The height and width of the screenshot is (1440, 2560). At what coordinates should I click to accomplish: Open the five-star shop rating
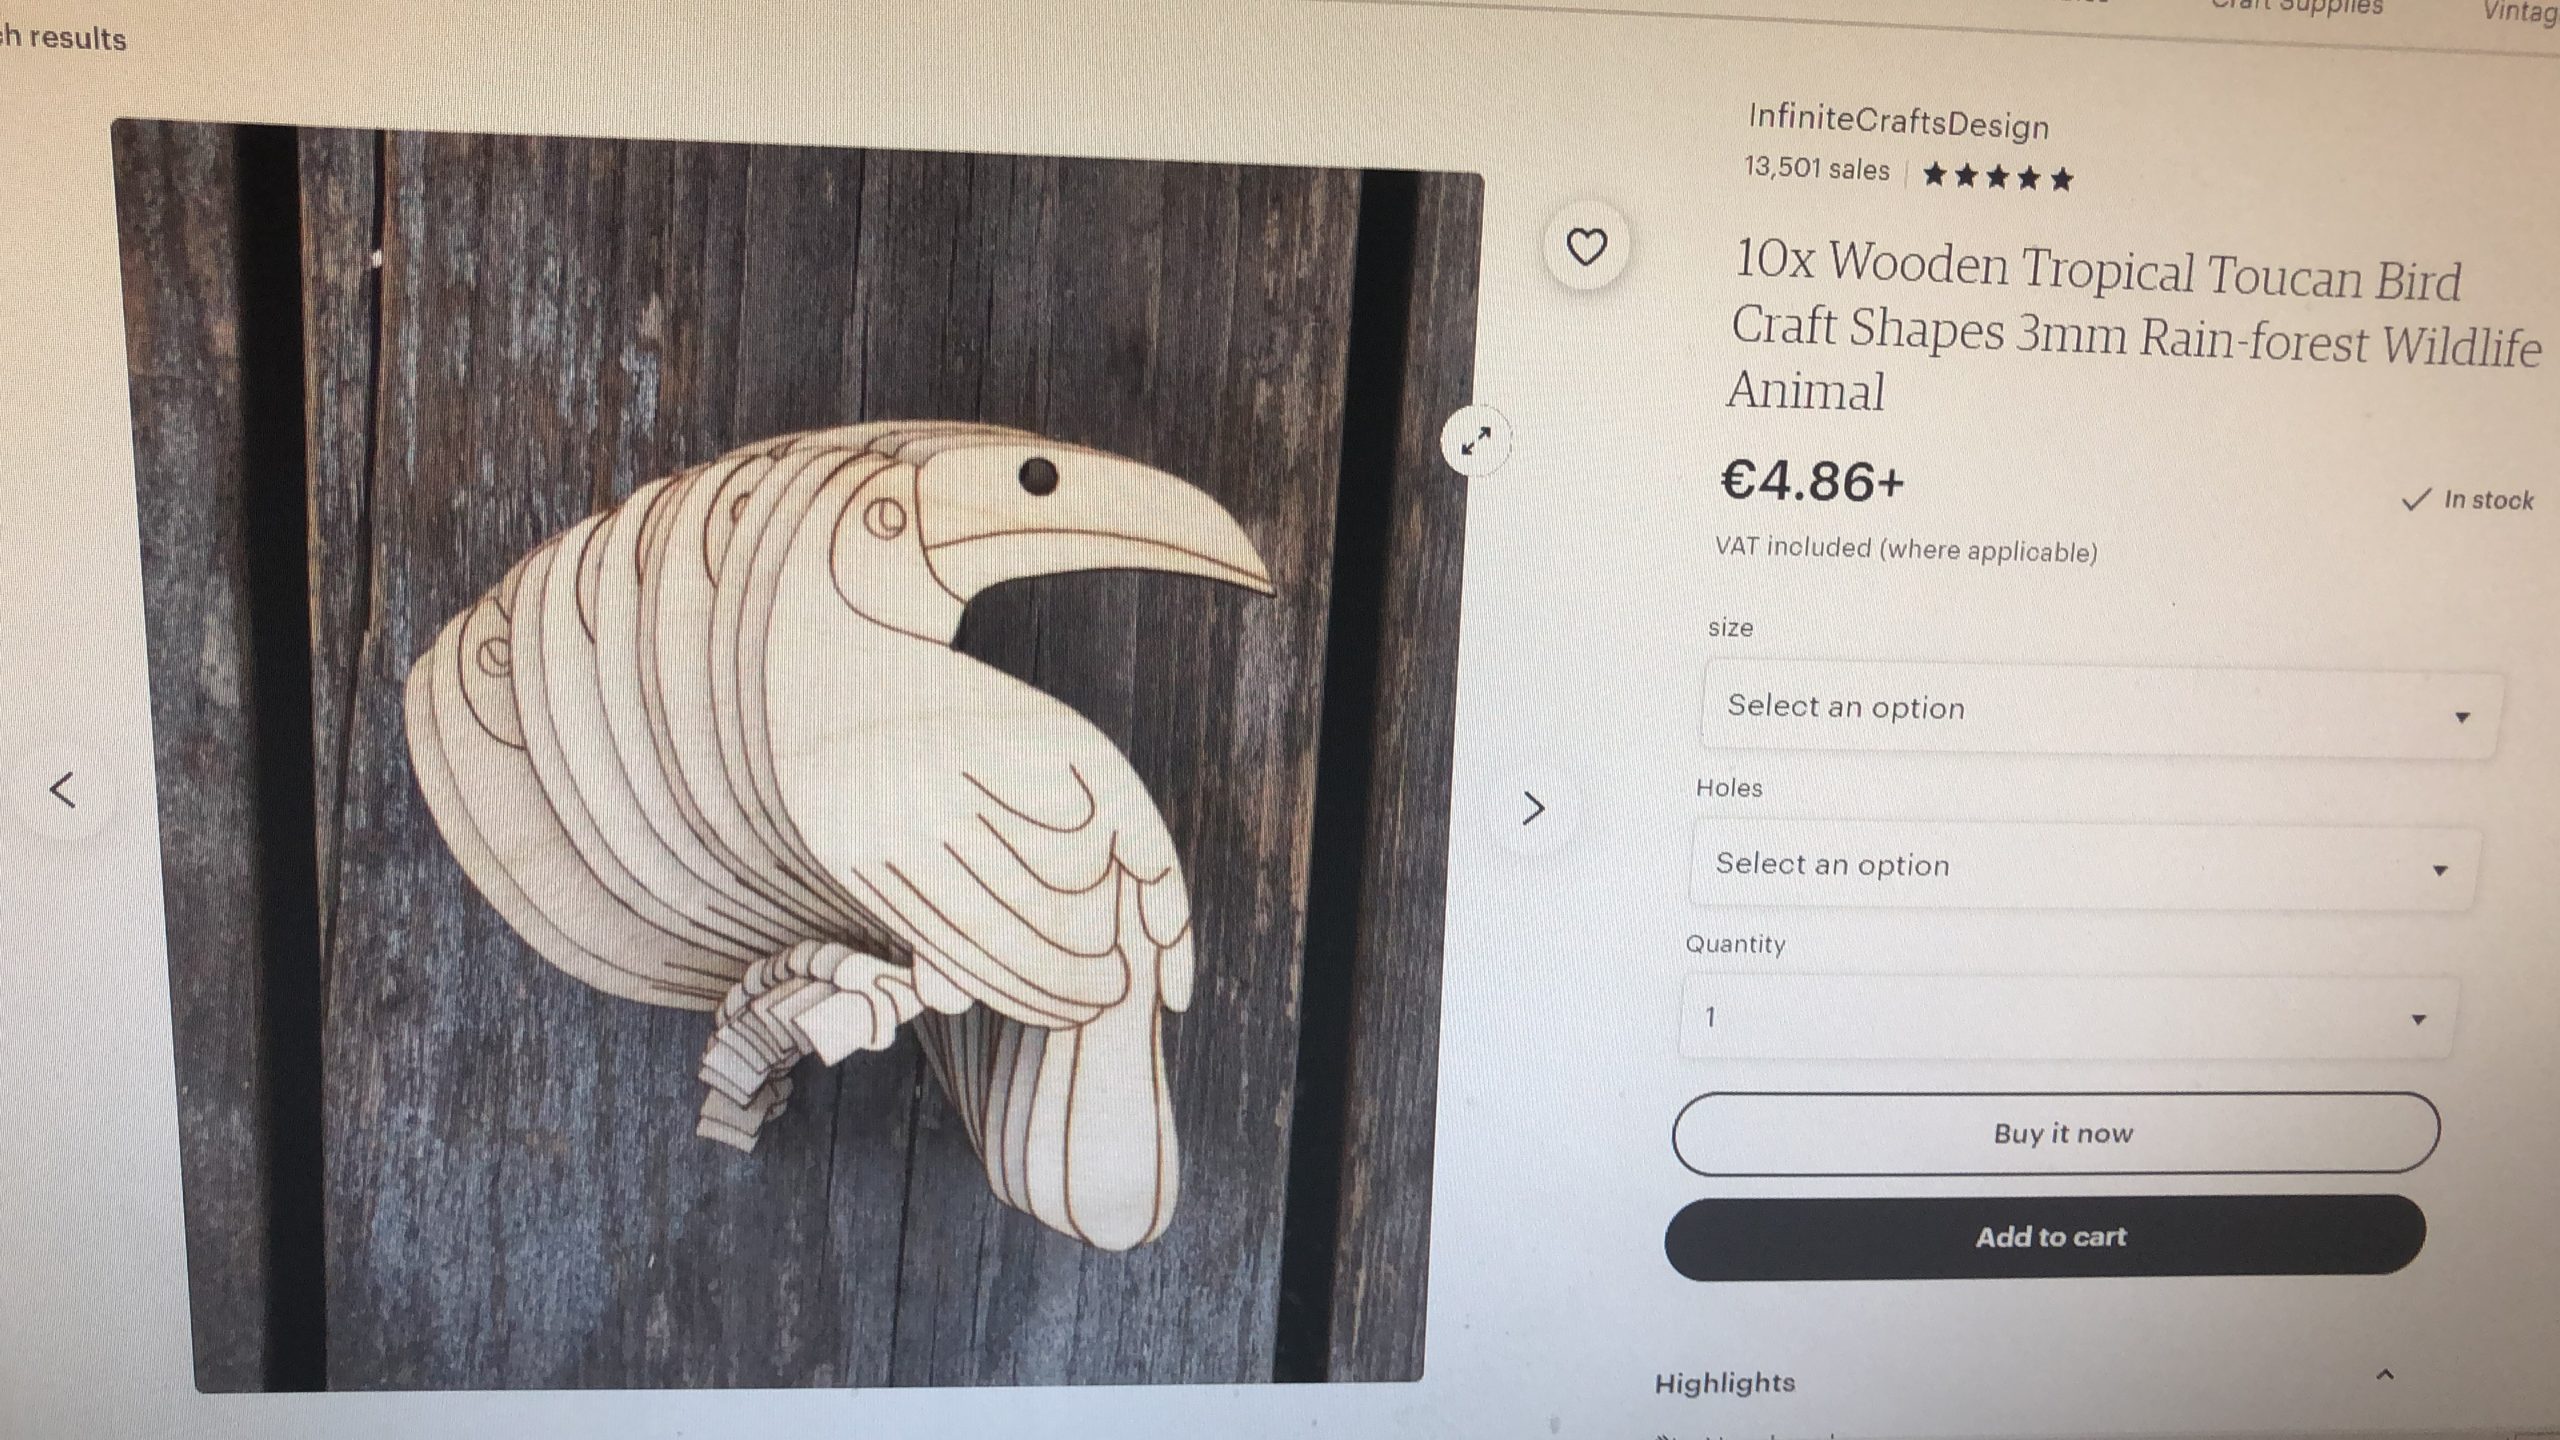click(1997, 178)
